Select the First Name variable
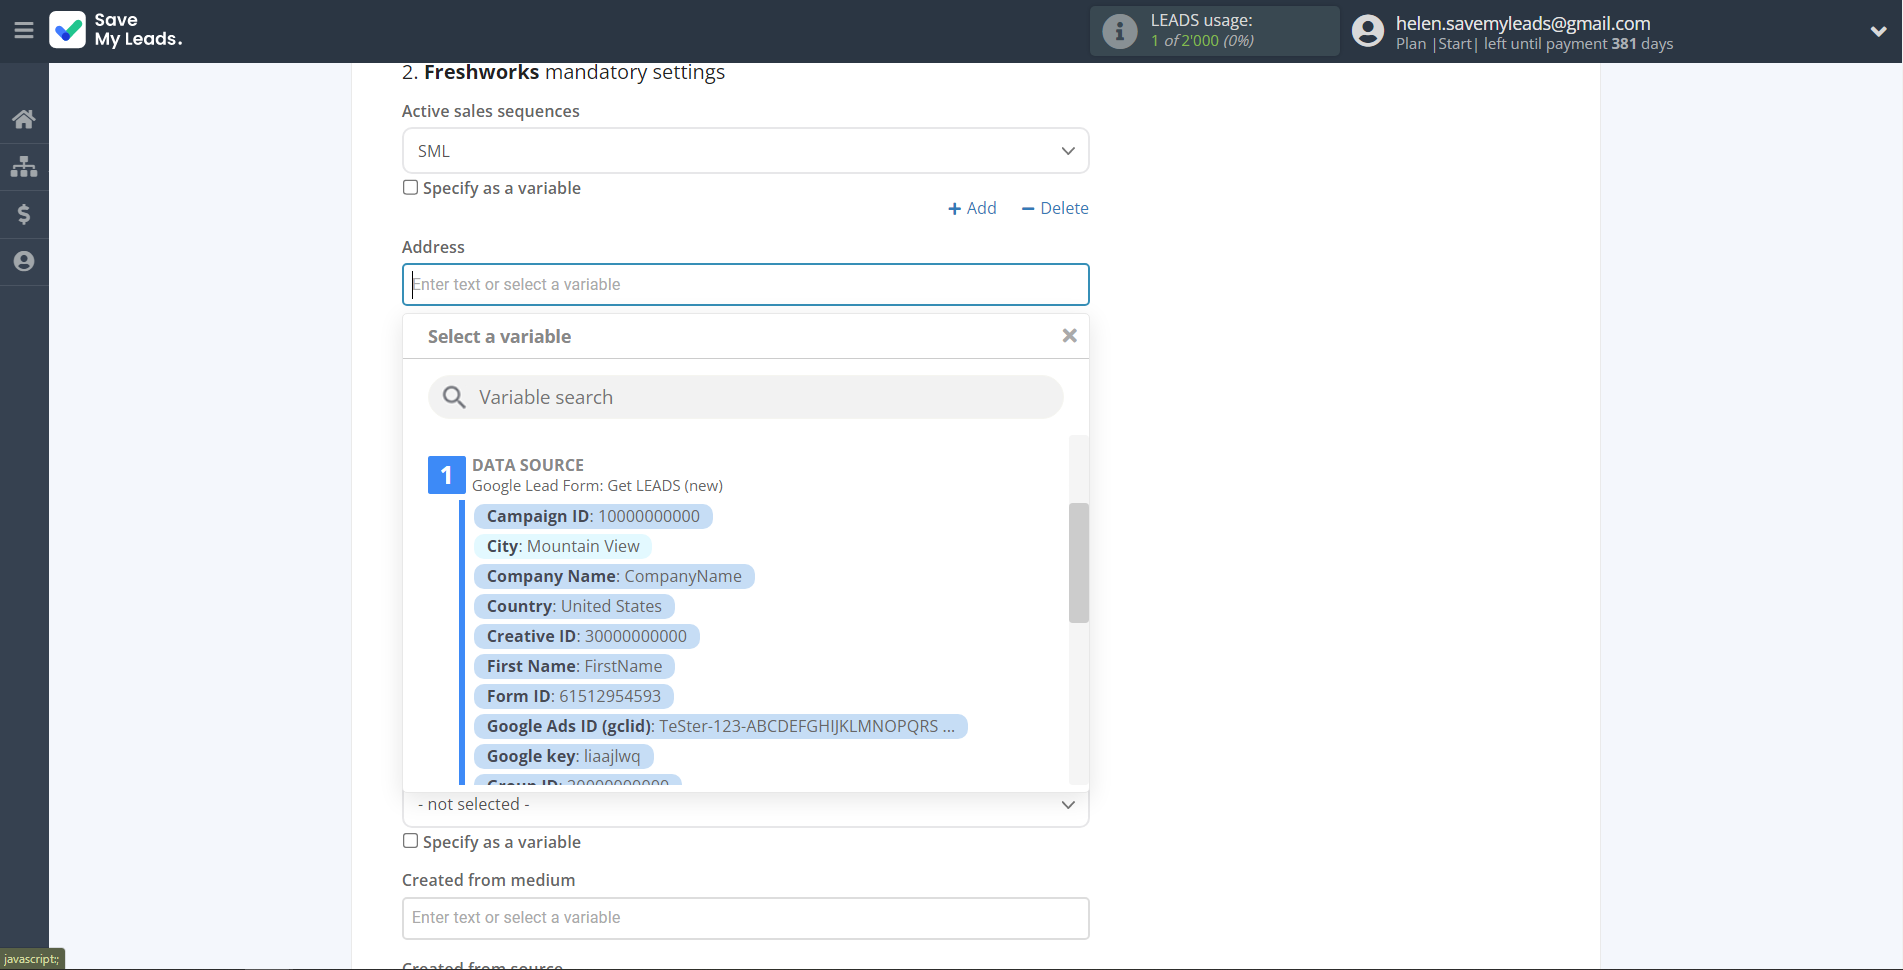The height and width of the screenshot is (970, 1903). [574, 666]
